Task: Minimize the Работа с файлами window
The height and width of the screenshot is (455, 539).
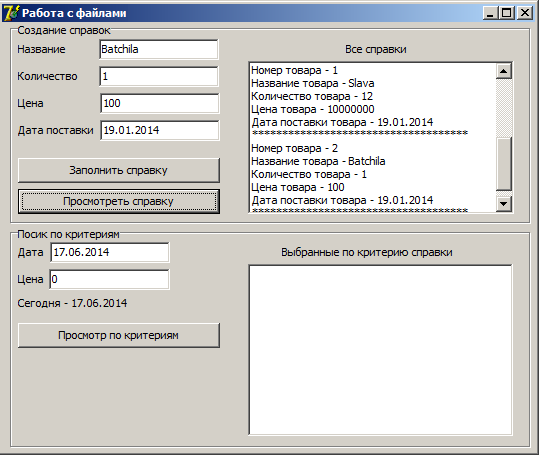Action: [490, 13]
